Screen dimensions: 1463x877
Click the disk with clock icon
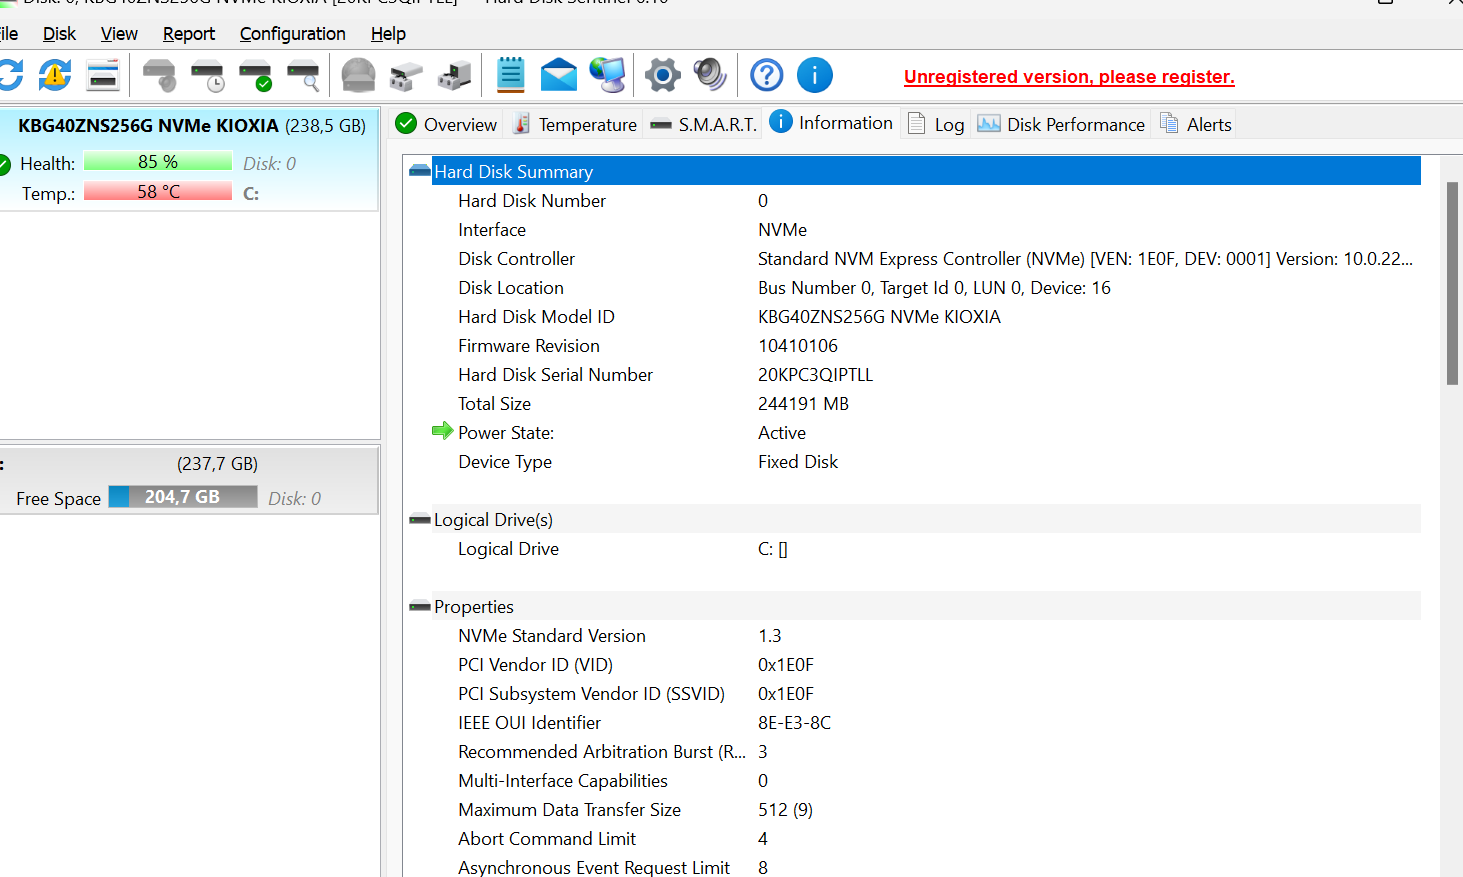pyautogui.click(x=208, y=75)
